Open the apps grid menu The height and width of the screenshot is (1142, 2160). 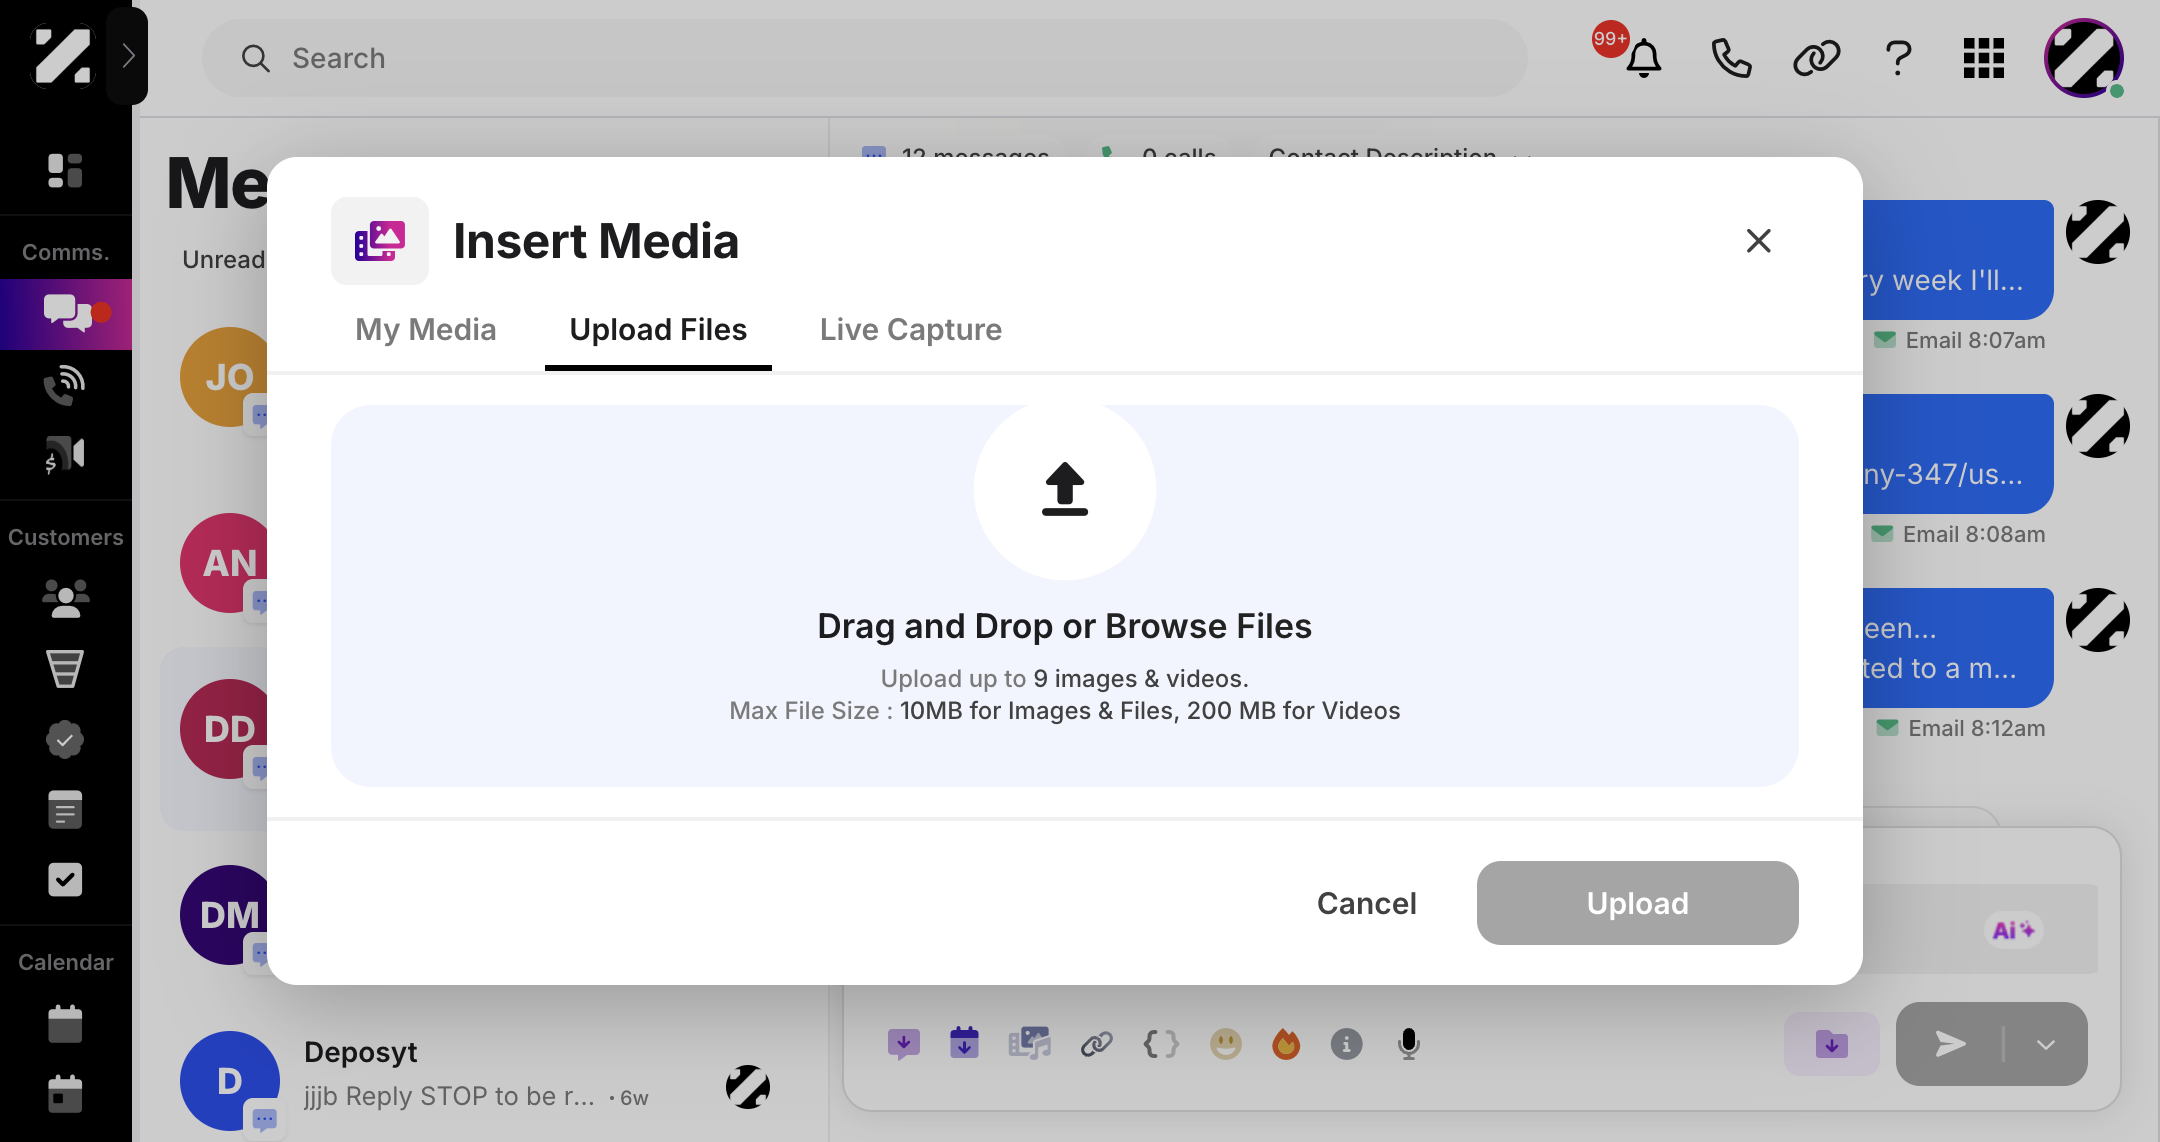[1984, 58]
